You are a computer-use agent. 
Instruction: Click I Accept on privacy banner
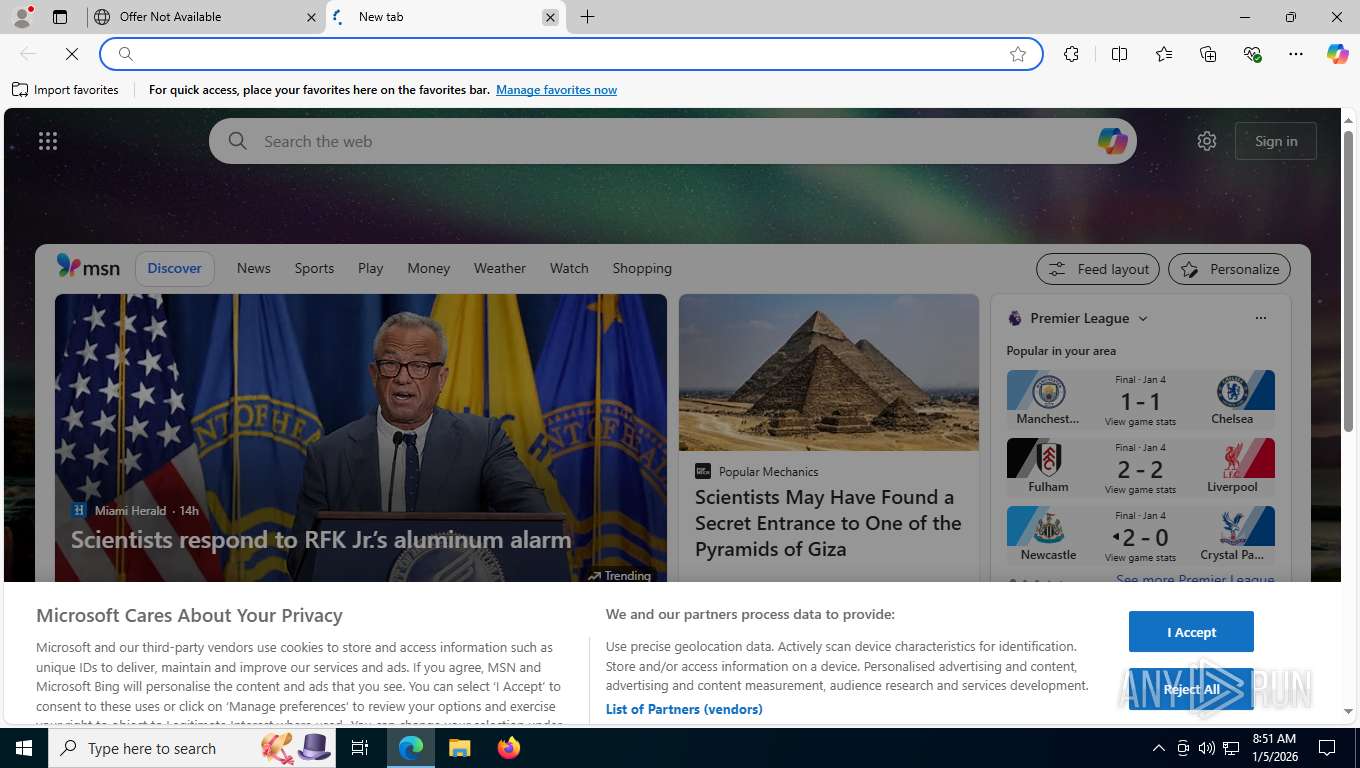pos(1191,632)
